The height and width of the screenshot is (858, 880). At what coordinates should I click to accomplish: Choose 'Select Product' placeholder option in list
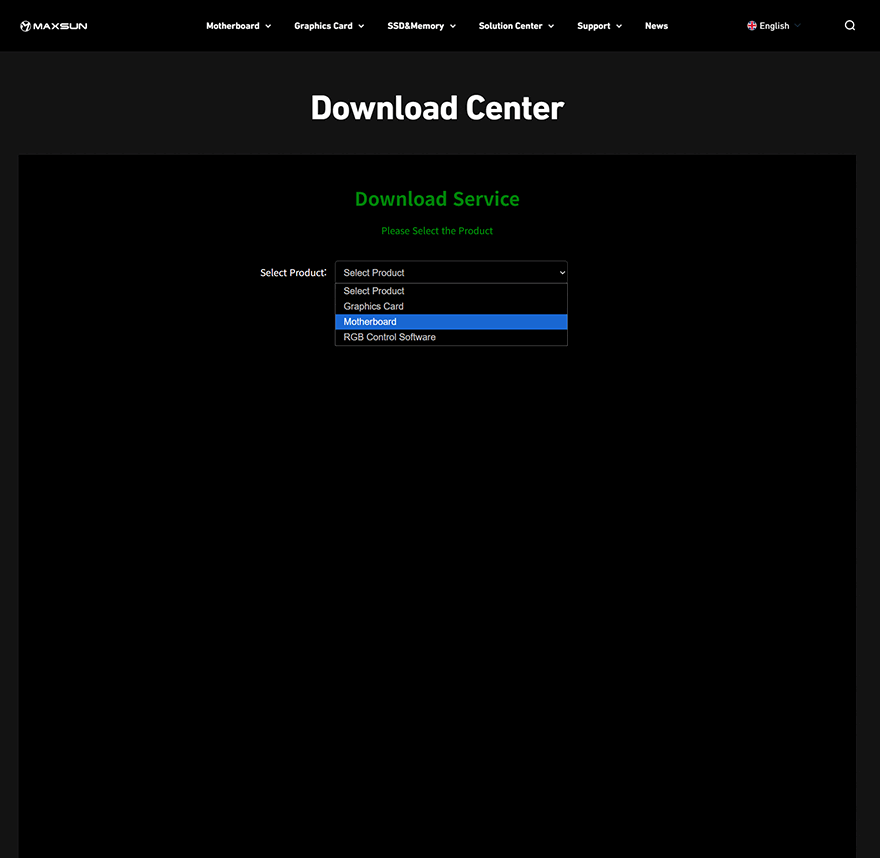point(451,291)
